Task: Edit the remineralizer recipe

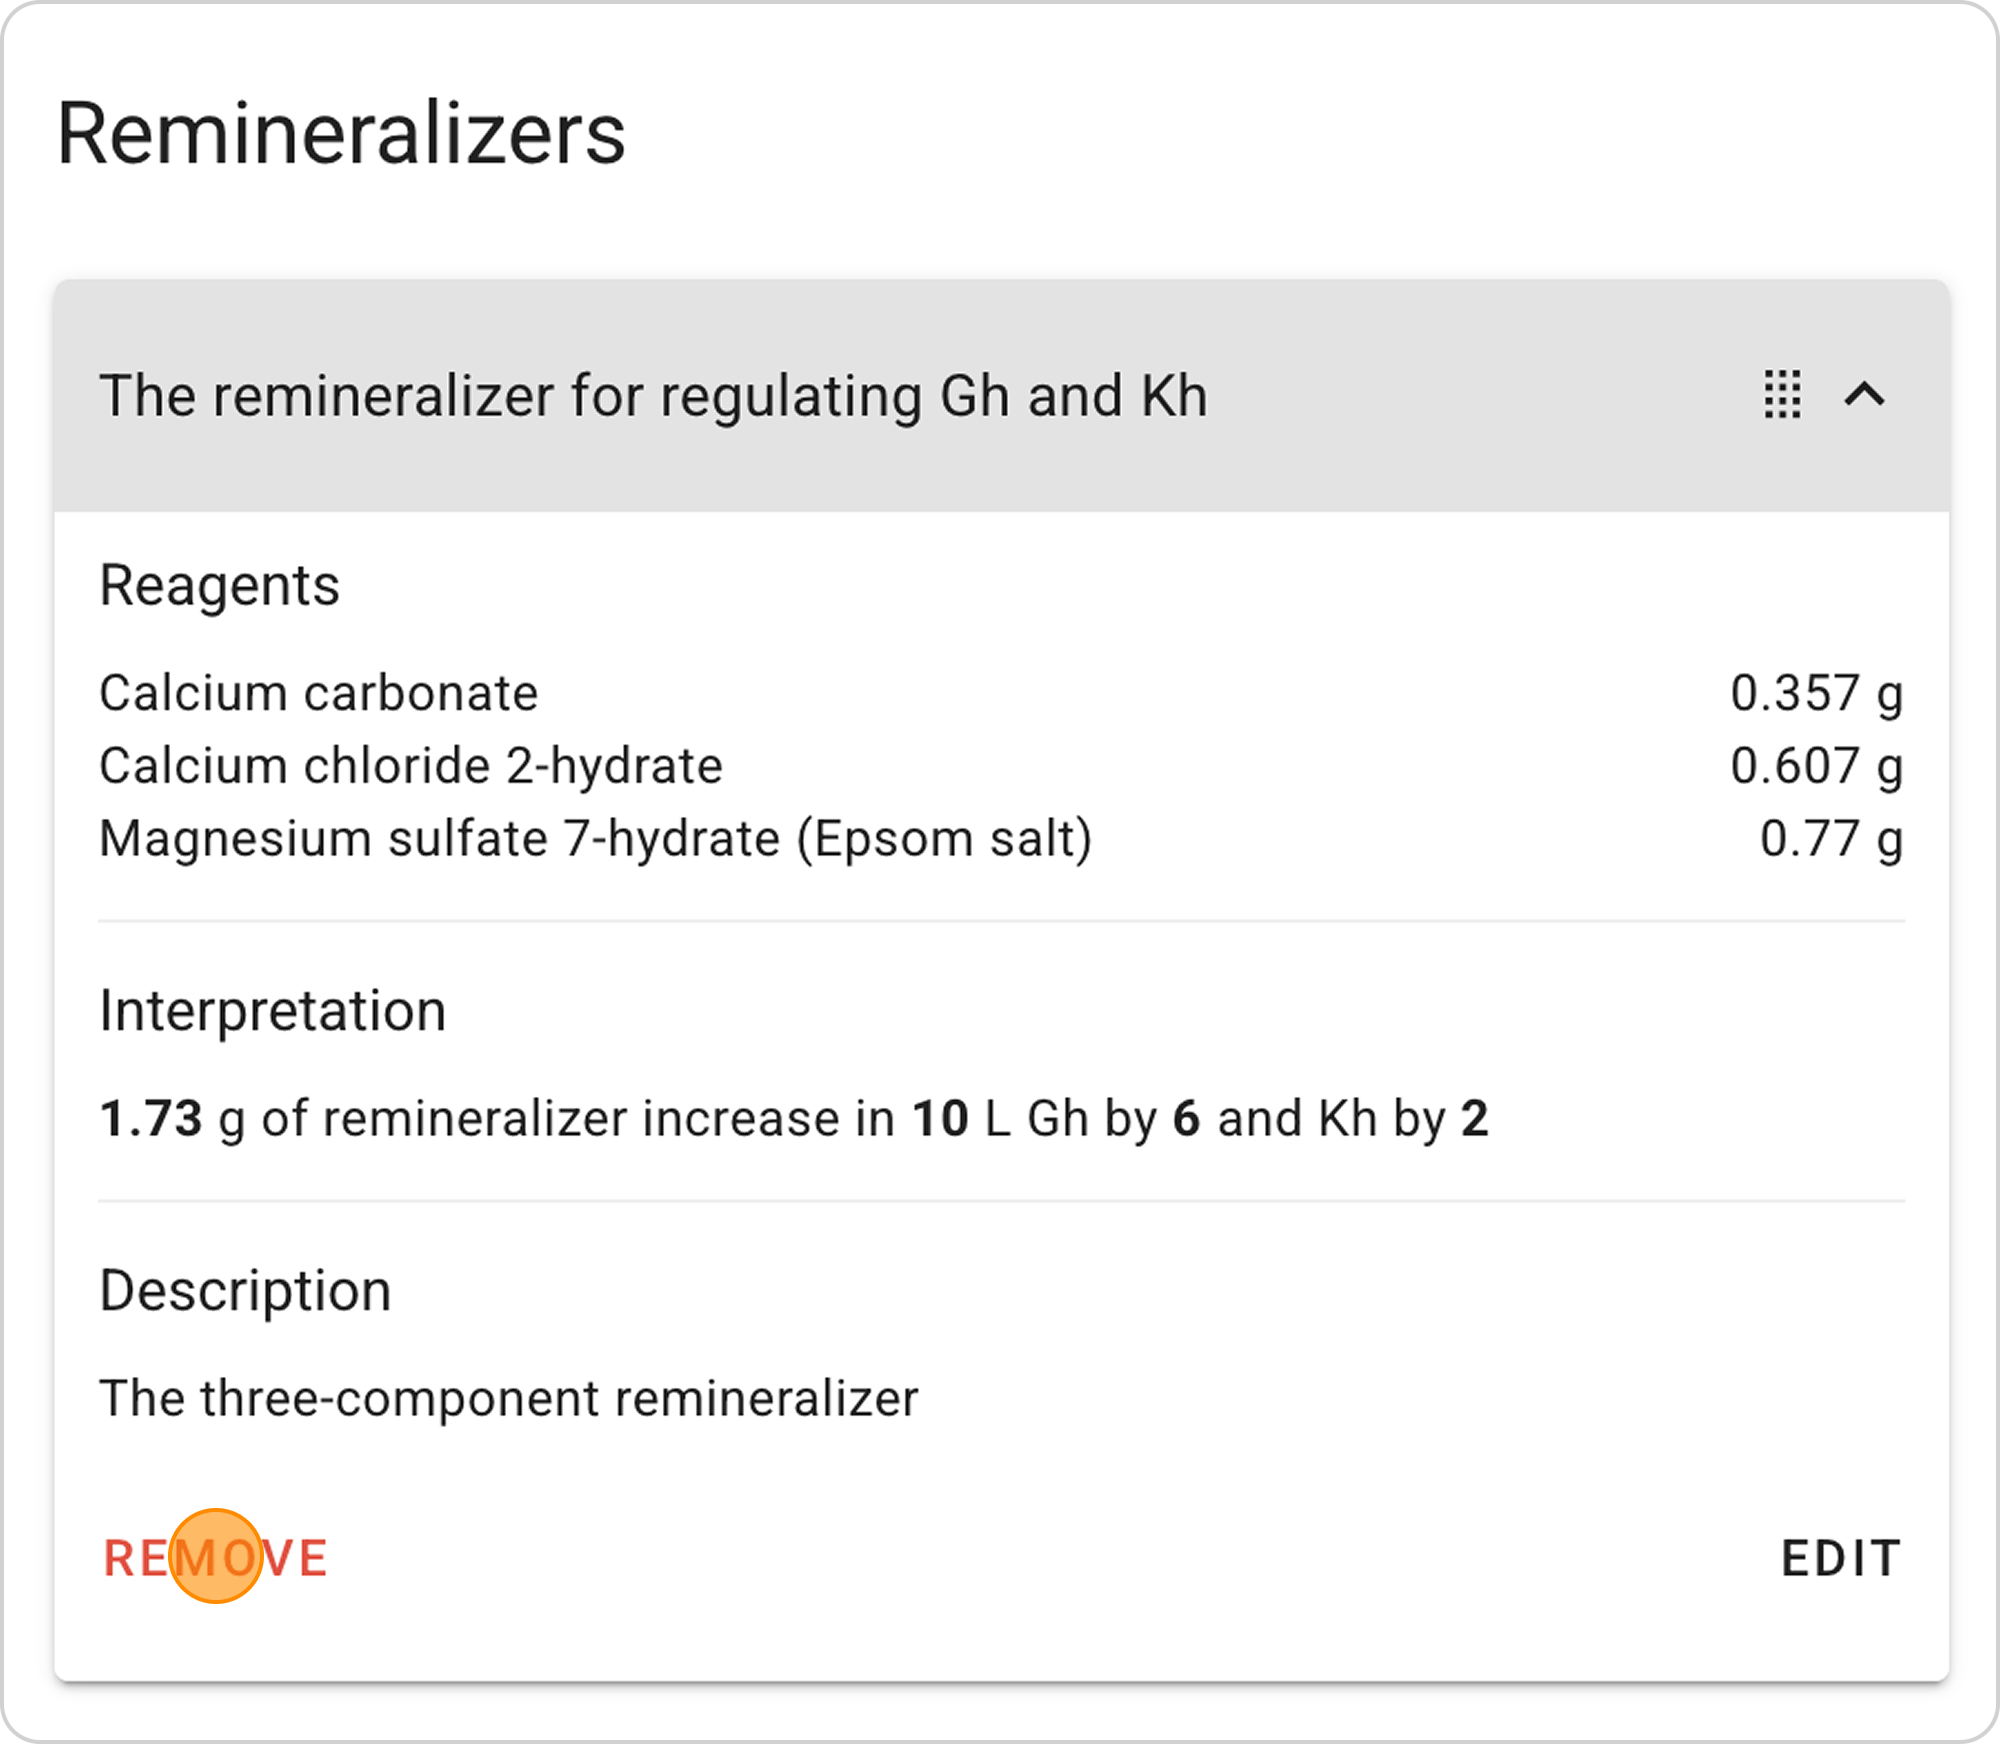Action: click(x=1841, y=1557)
